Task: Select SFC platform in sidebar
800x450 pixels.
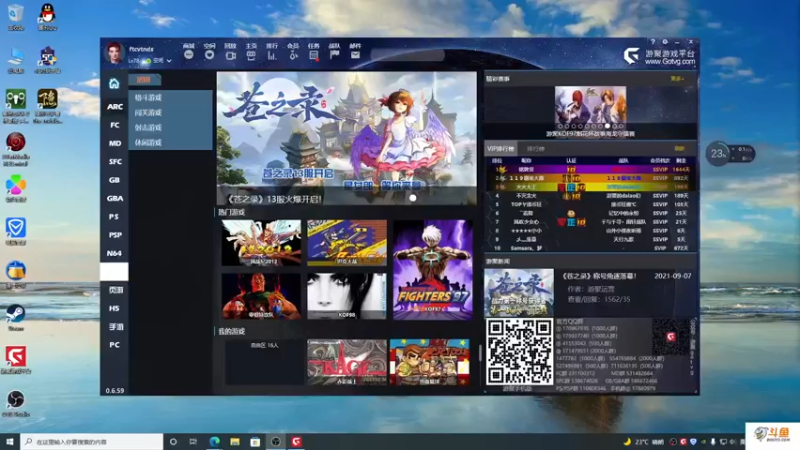Action: coord(115,162)
